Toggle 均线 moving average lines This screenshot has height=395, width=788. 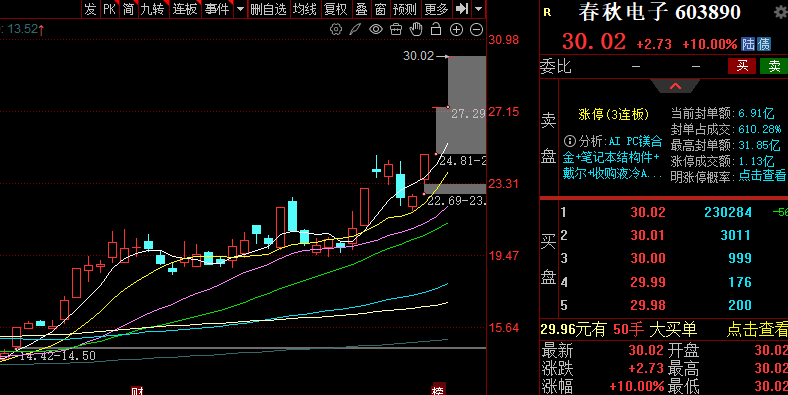[305, 9]
